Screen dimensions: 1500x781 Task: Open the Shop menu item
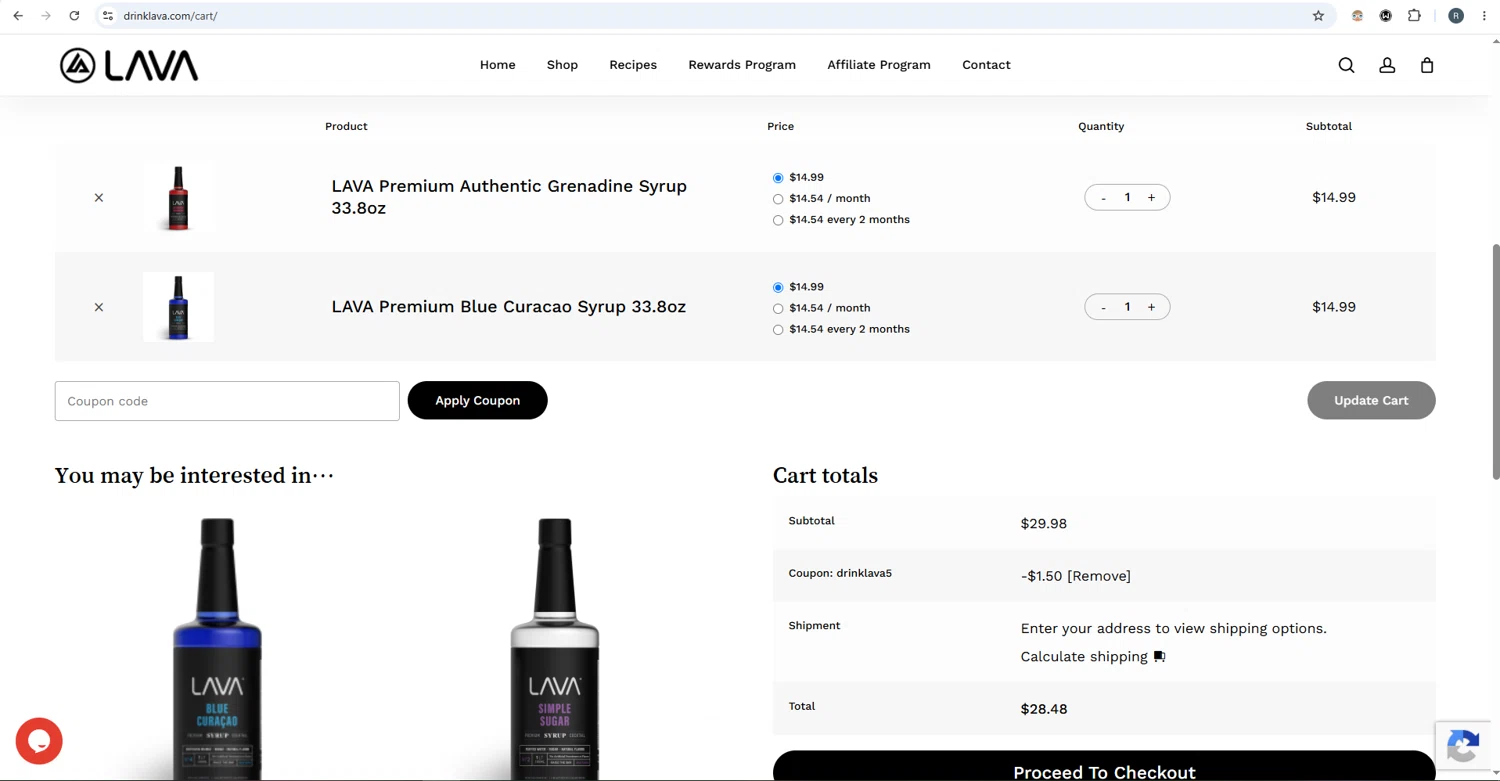pos(562,65)
